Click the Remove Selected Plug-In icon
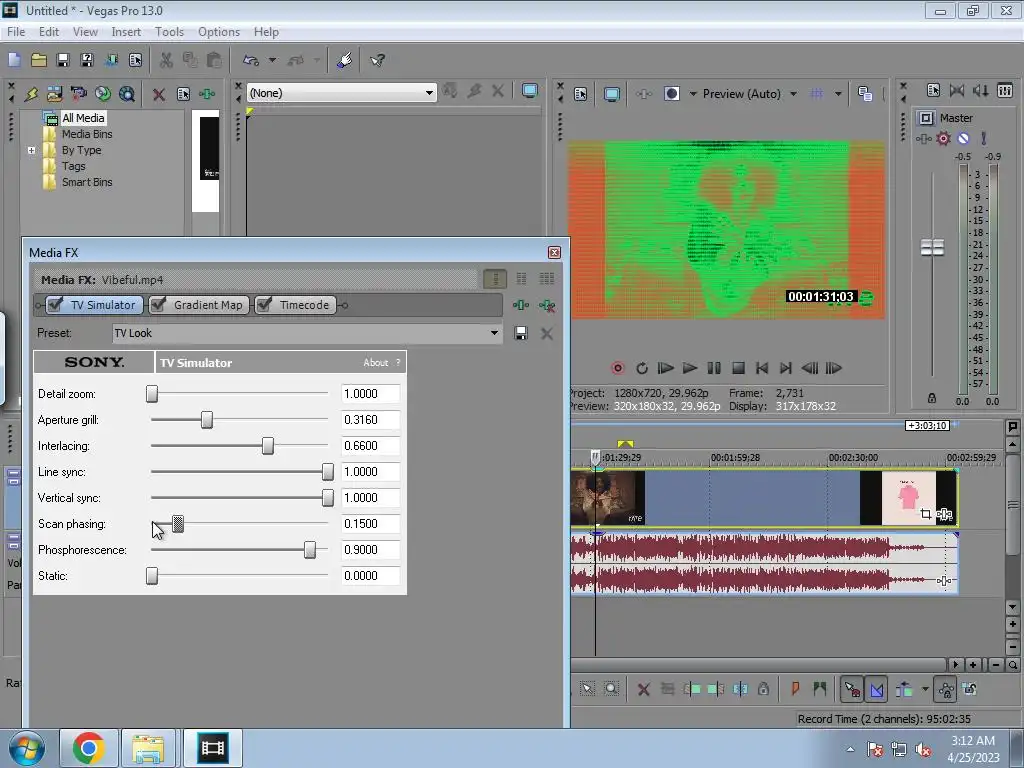The width and height of the screenshot is (1024, 768). tap(547, 305)
